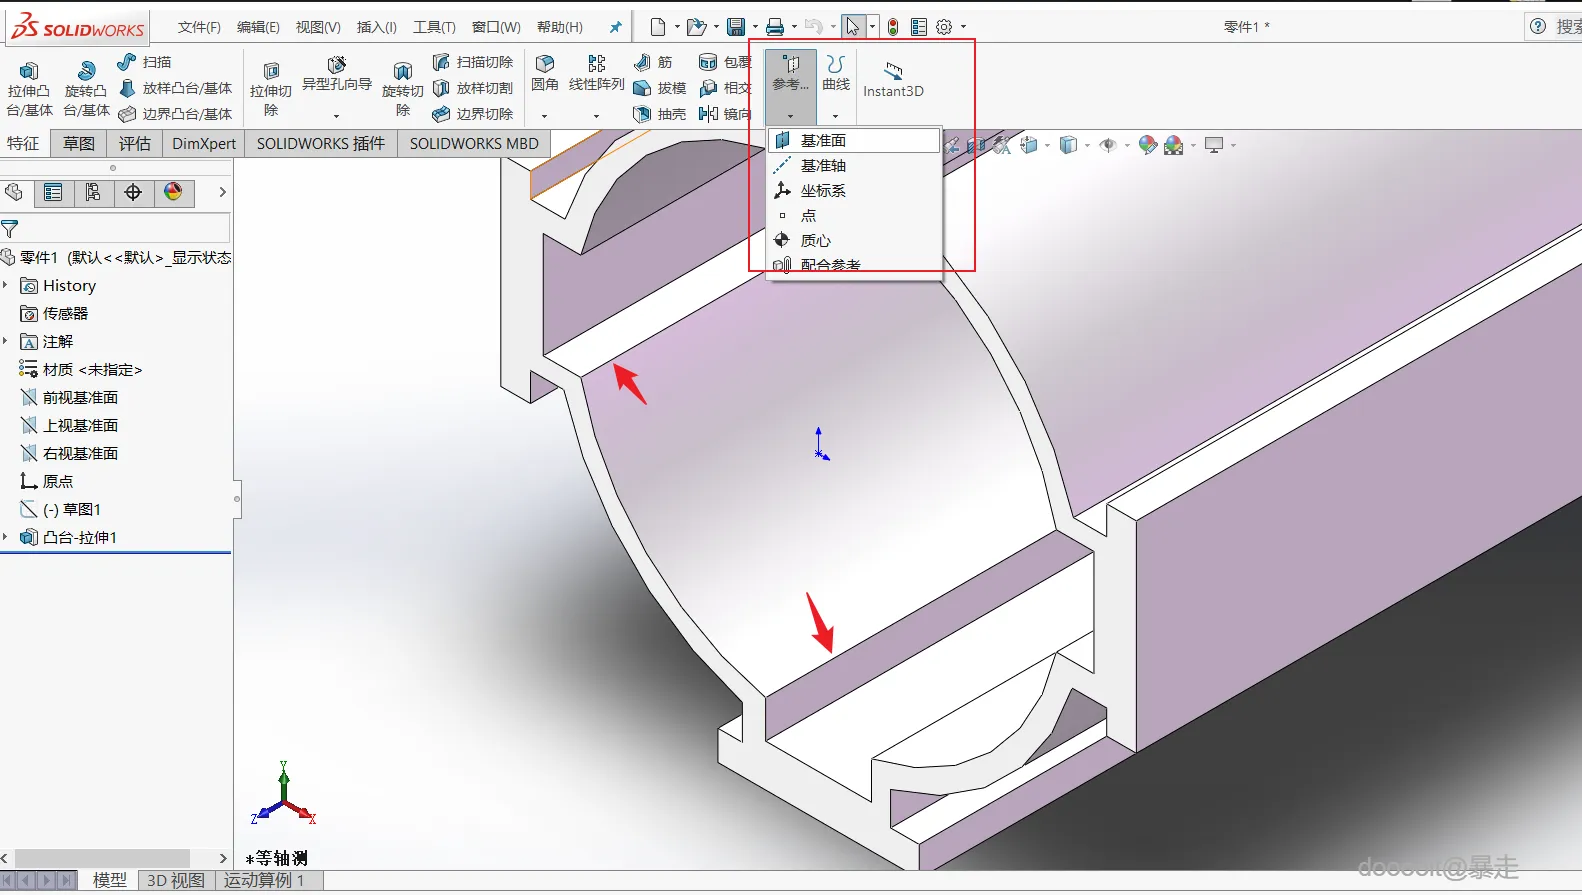Select the 包覆 wrap tool
This screenshot has width=1582, height=895.
click(x=725, y=62)
